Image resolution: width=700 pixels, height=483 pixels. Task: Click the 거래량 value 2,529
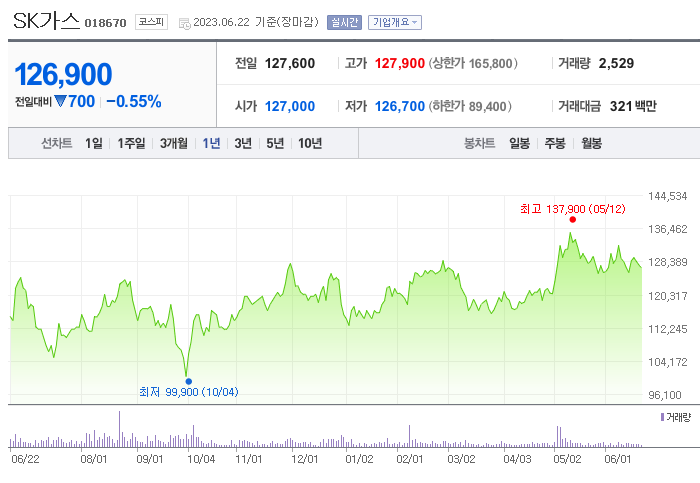pyautogui.click(x=616, y=63)
